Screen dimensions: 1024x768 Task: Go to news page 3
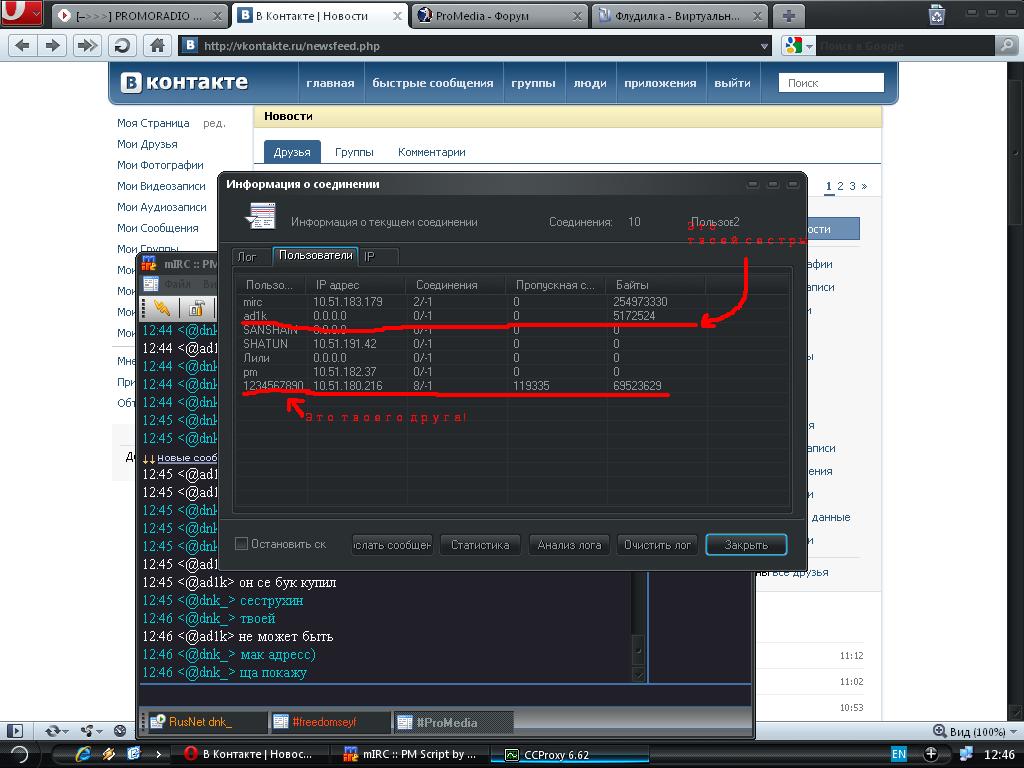pos(852,186)
